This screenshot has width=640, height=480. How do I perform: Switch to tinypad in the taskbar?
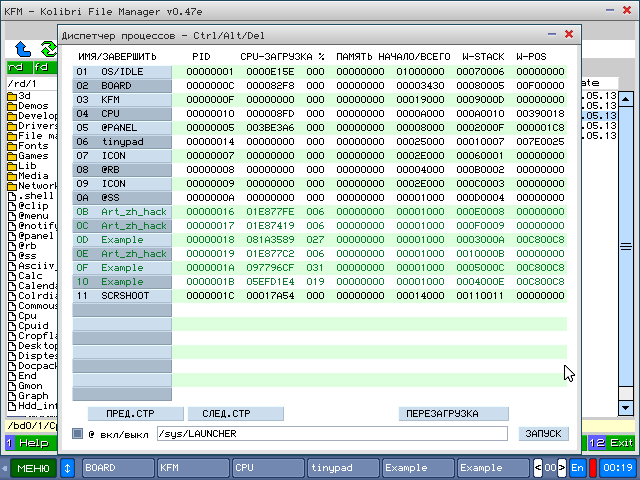(342, 467)
